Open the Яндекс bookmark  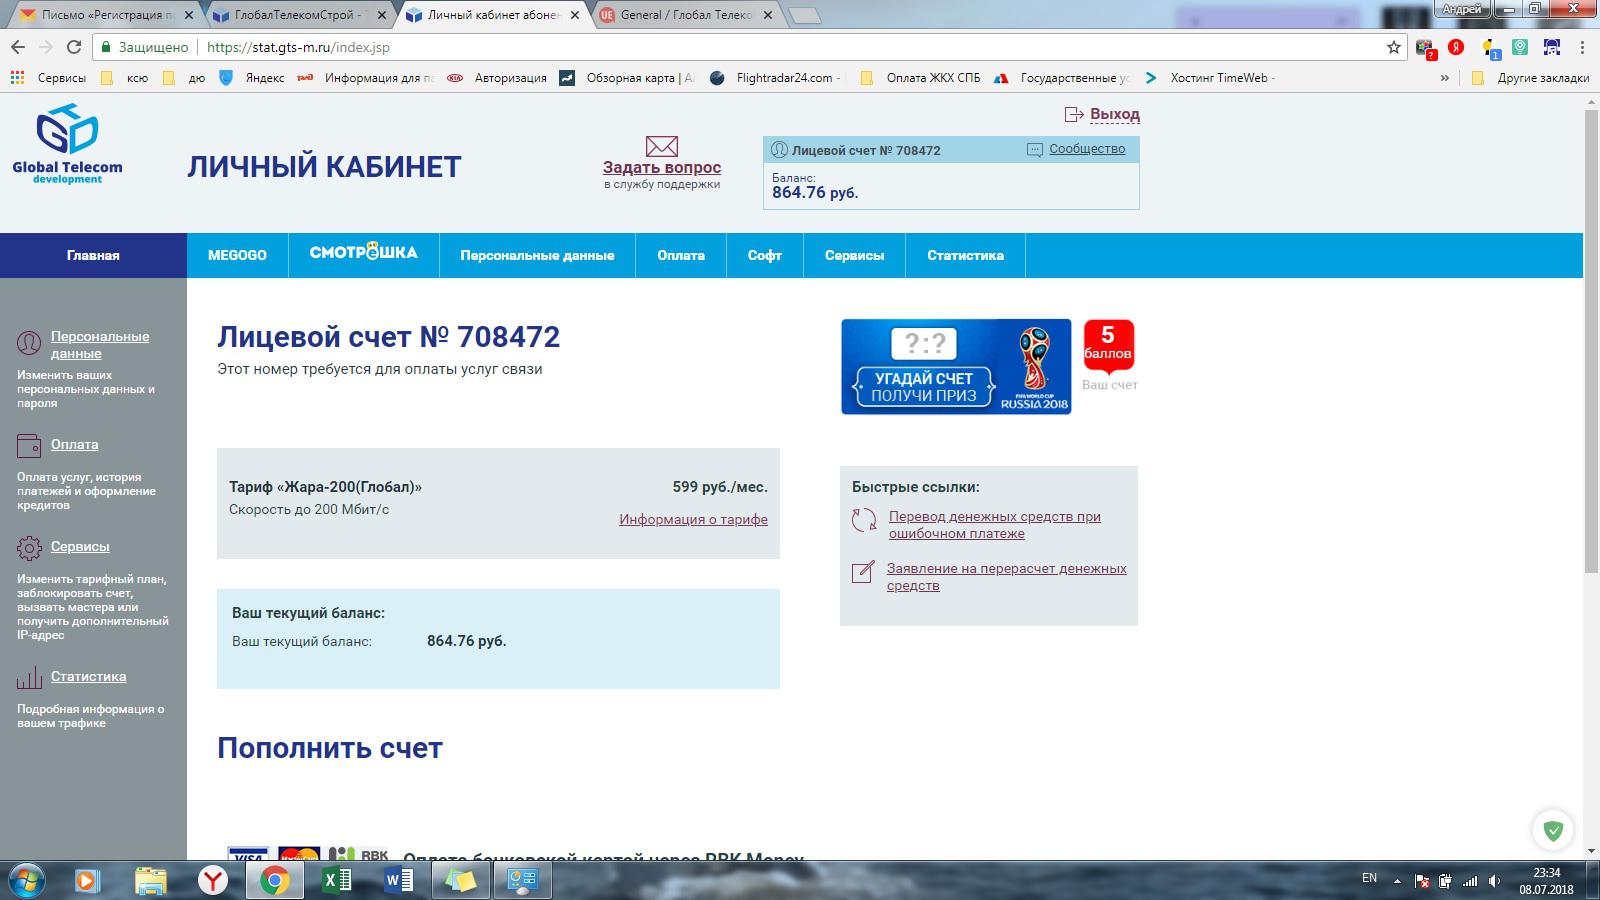point(251,78)
